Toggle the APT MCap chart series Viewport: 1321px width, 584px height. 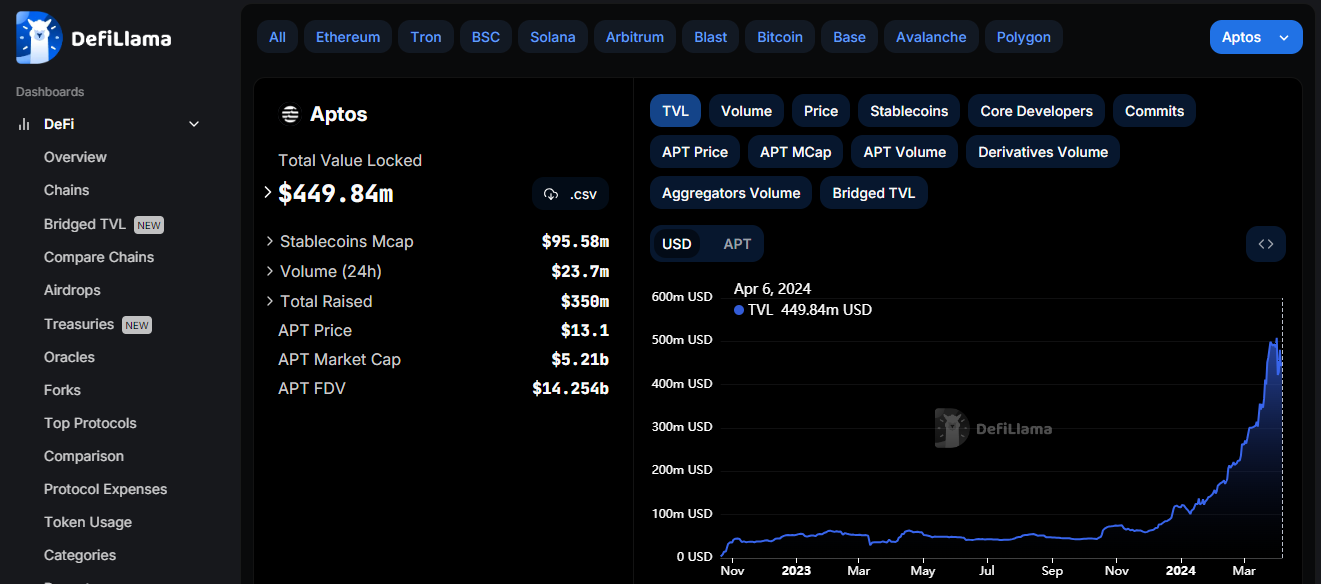click(795, 152)
